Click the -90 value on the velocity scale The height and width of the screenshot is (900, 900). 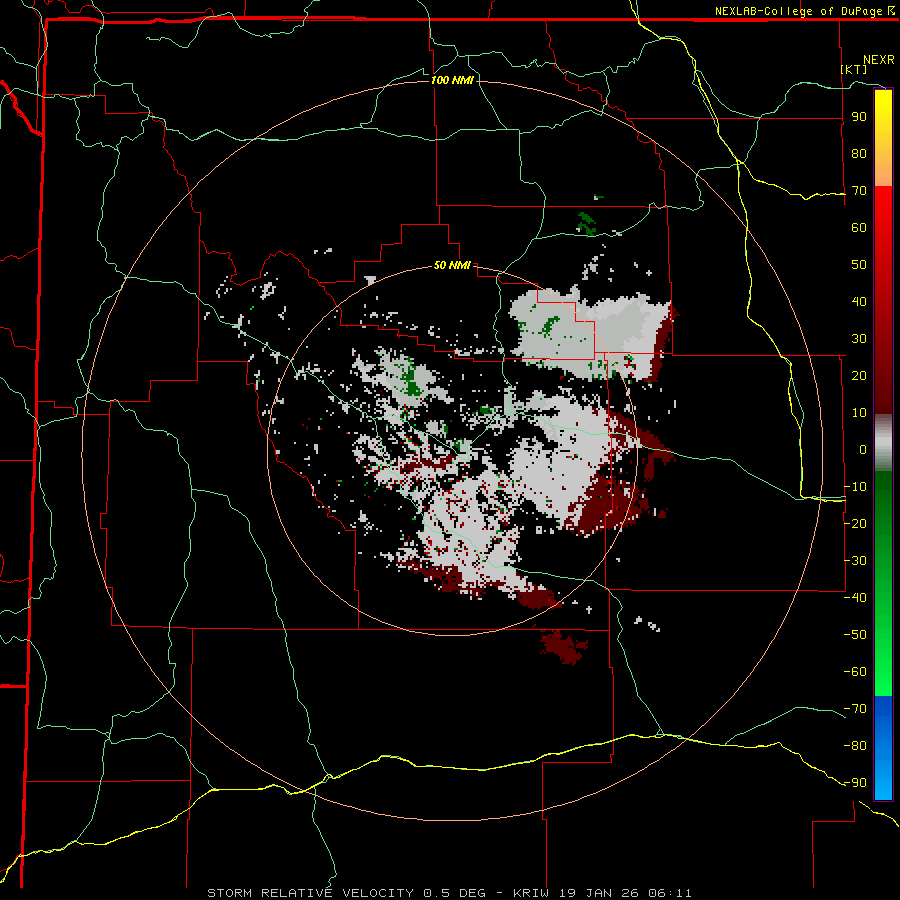tap(855, 783)
